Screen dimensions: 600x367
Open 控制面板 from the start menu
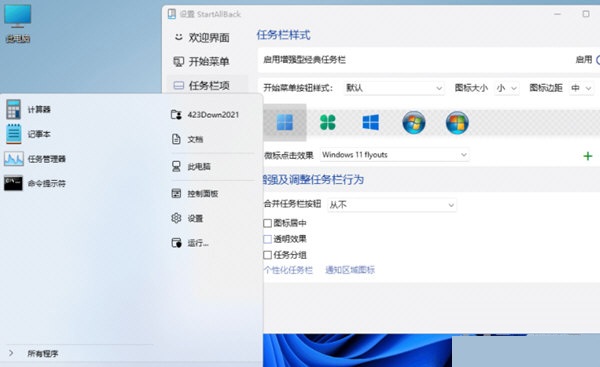(195, 194)
